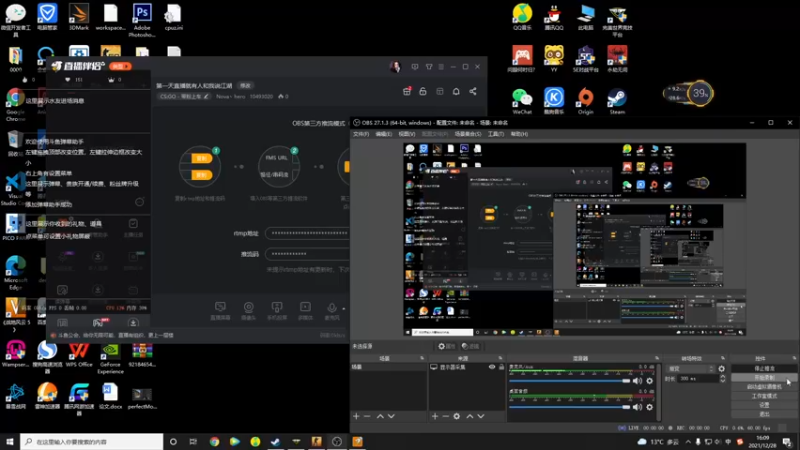Click the 滤镜 filters button above the Sources panel
This screenshot has height=450, width=800.
471,346
